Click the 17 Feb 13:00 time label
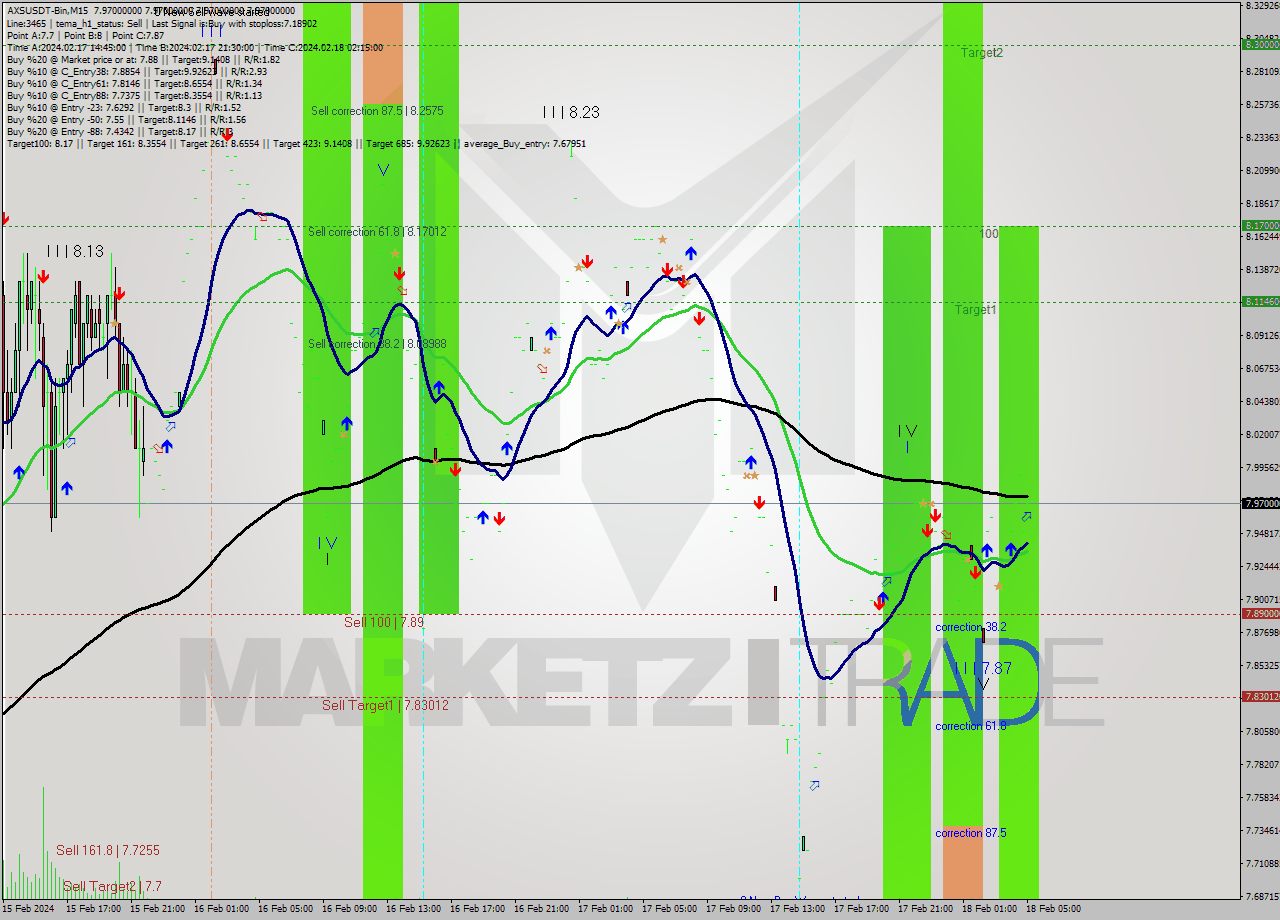Screen dimensions: 1280x920 797,909
